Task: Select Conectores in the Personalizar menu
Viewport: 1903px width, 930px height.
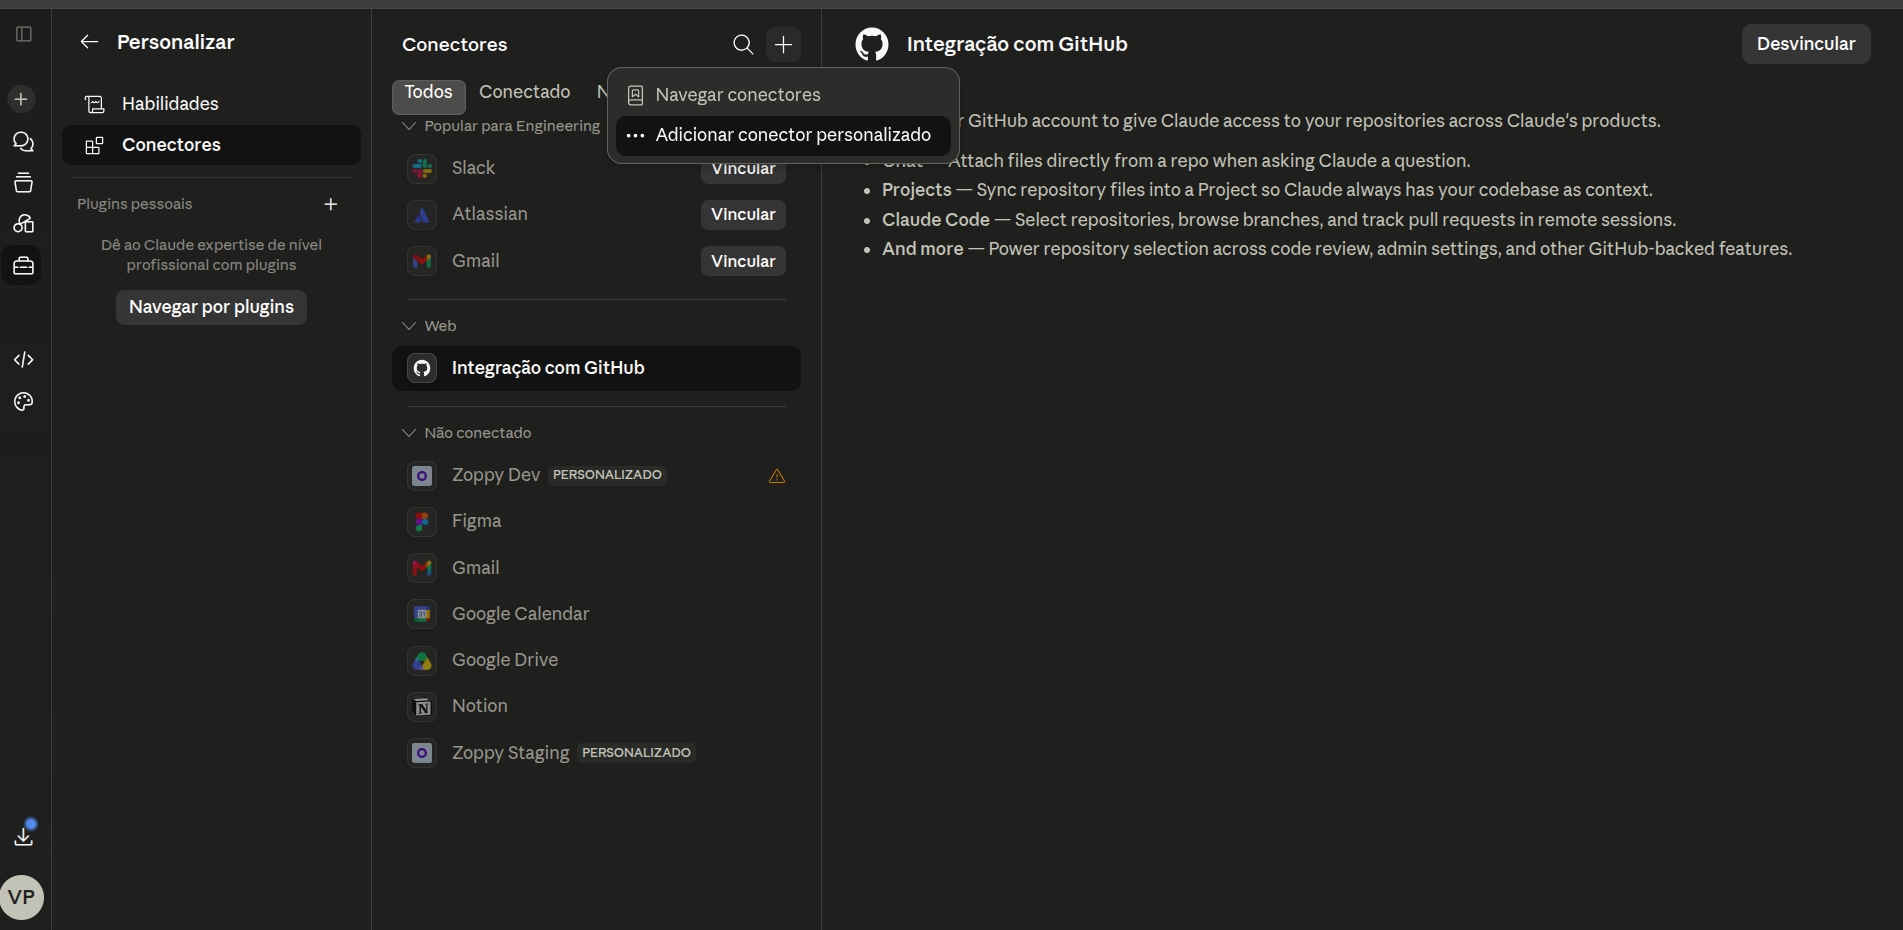Action: [211, 145]
